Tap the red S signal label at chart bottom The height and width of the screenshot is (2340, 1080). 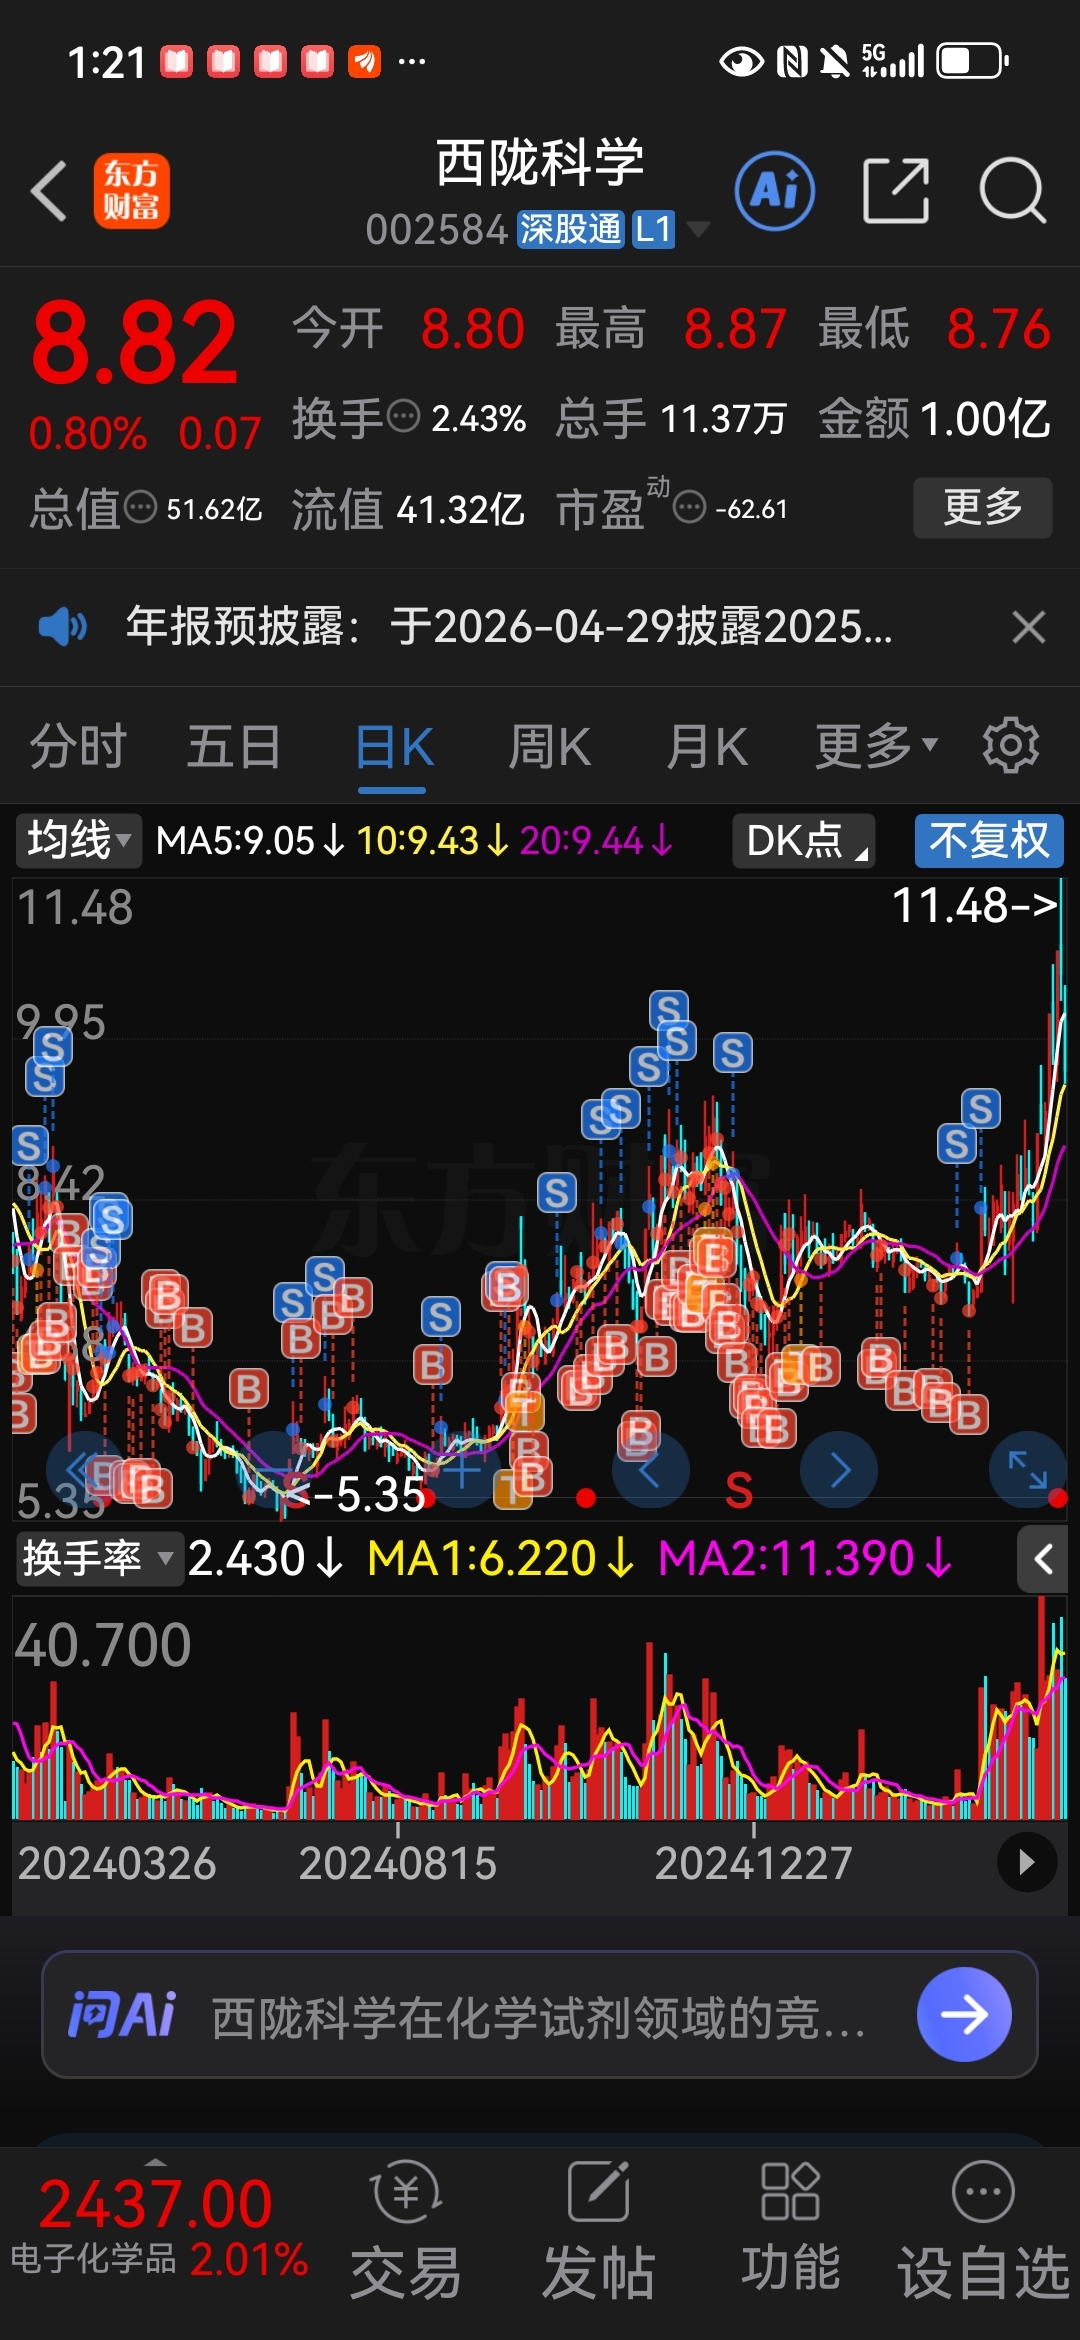(738, 1491)
